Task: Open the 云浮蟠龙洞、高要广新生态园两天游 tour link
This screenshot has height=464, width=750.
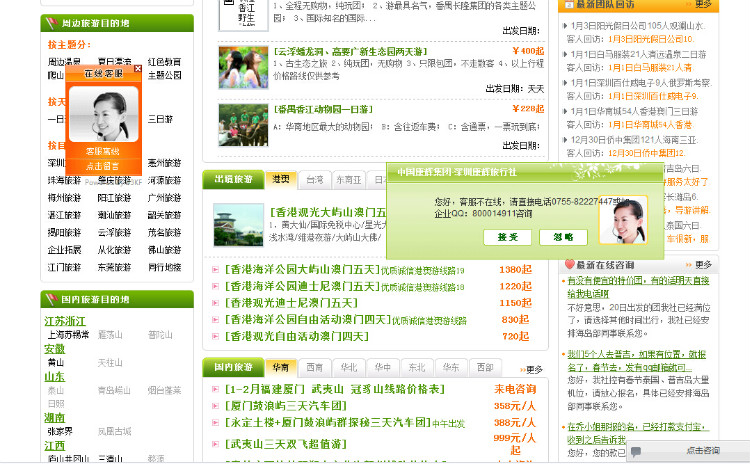Action: coord(351,52)
